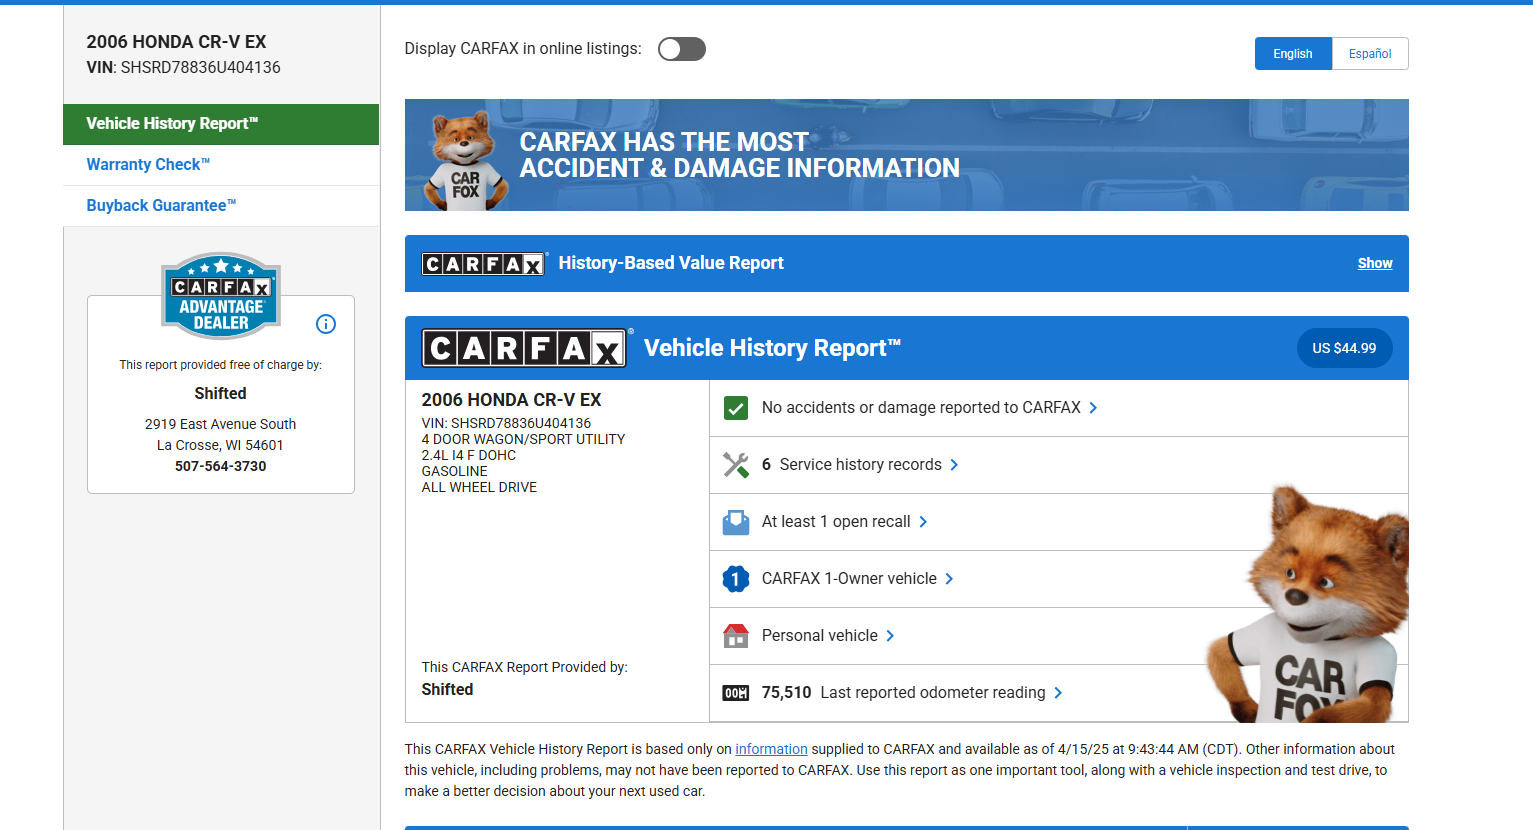This screenshot has height=830, width=1533.
Task: Expand chevron beside Personal vehicle
Action: tap(890, 636)
